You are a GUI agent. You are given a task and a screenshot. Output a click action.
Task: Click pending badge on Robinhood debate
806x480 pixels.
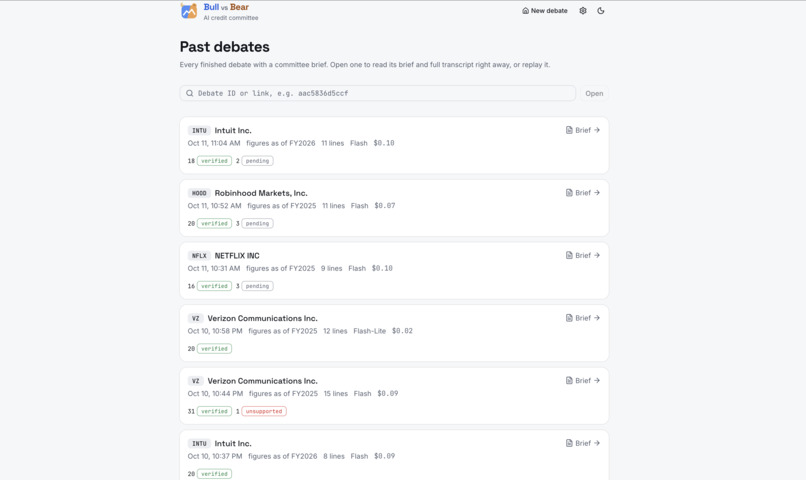(257, 224)
